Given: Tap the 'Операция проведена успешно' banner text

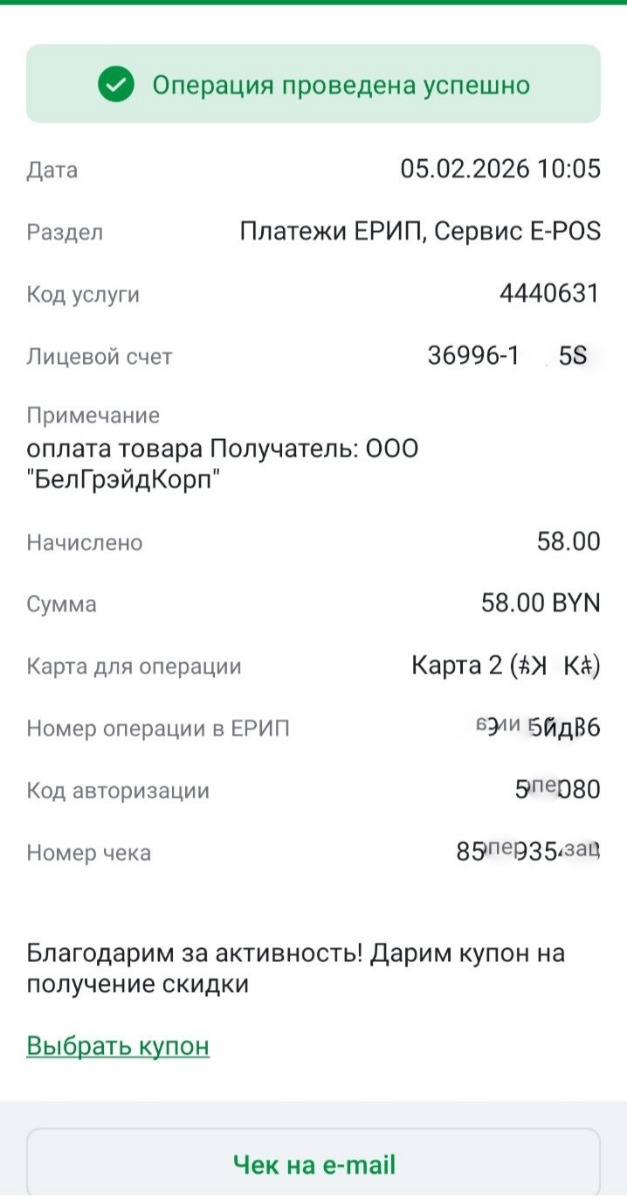Looking at the screenshot, I should coord(340,85).
